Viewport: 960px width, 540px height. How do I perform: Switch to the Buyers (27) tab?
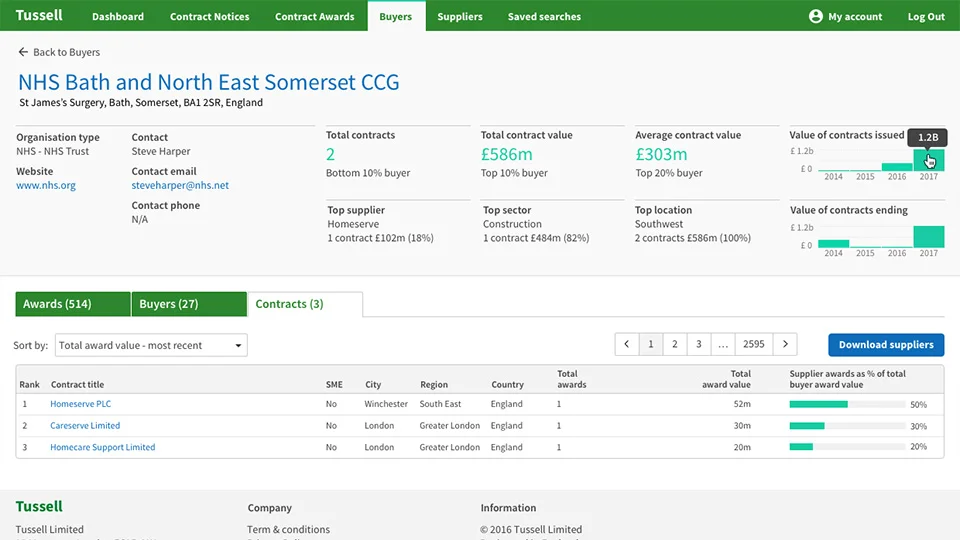click(x=189, y=304)
